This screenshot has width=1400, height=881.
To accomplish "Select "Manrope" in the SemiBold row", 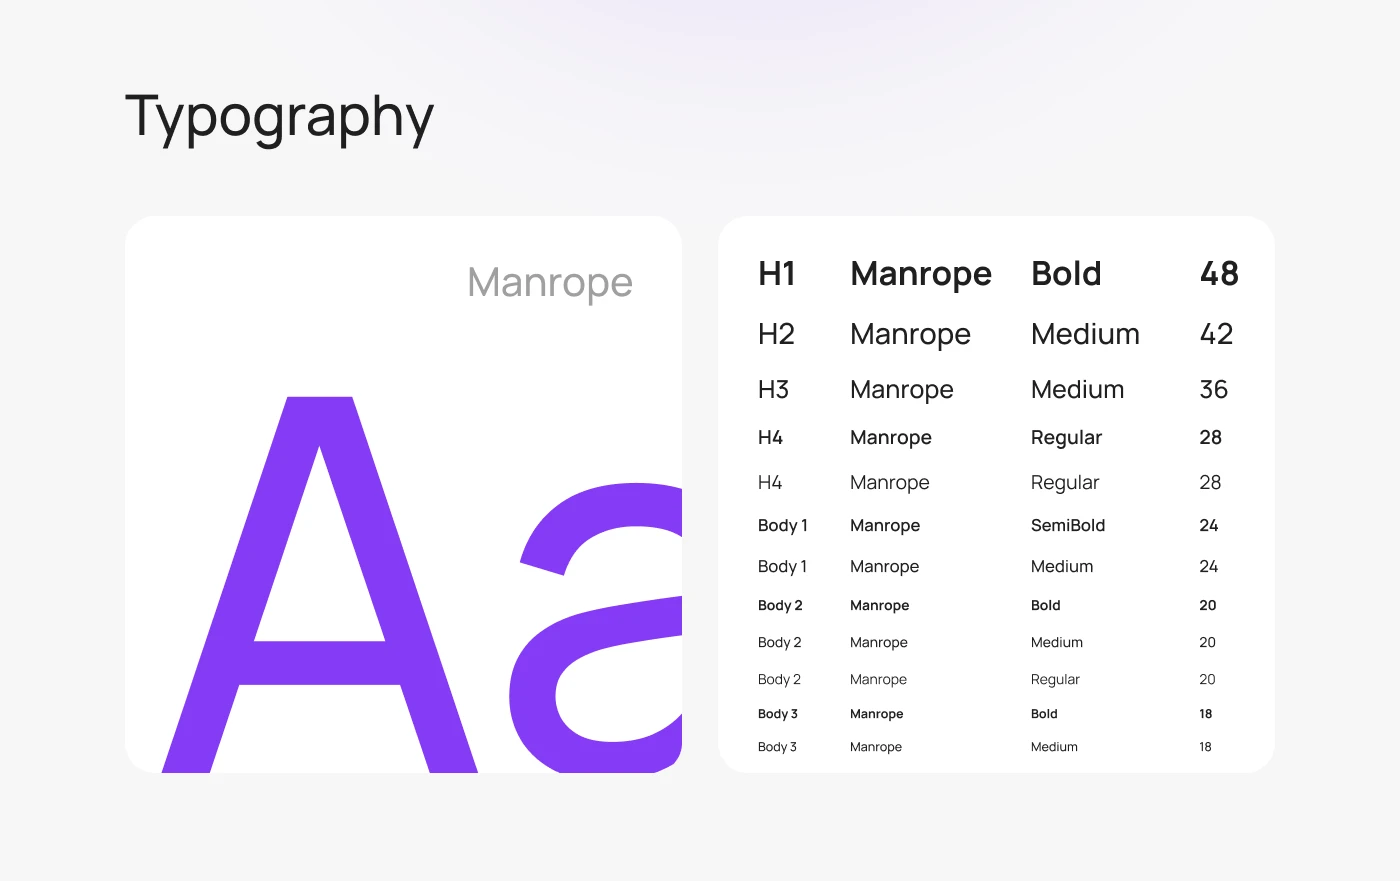I will tap(885, 526).
